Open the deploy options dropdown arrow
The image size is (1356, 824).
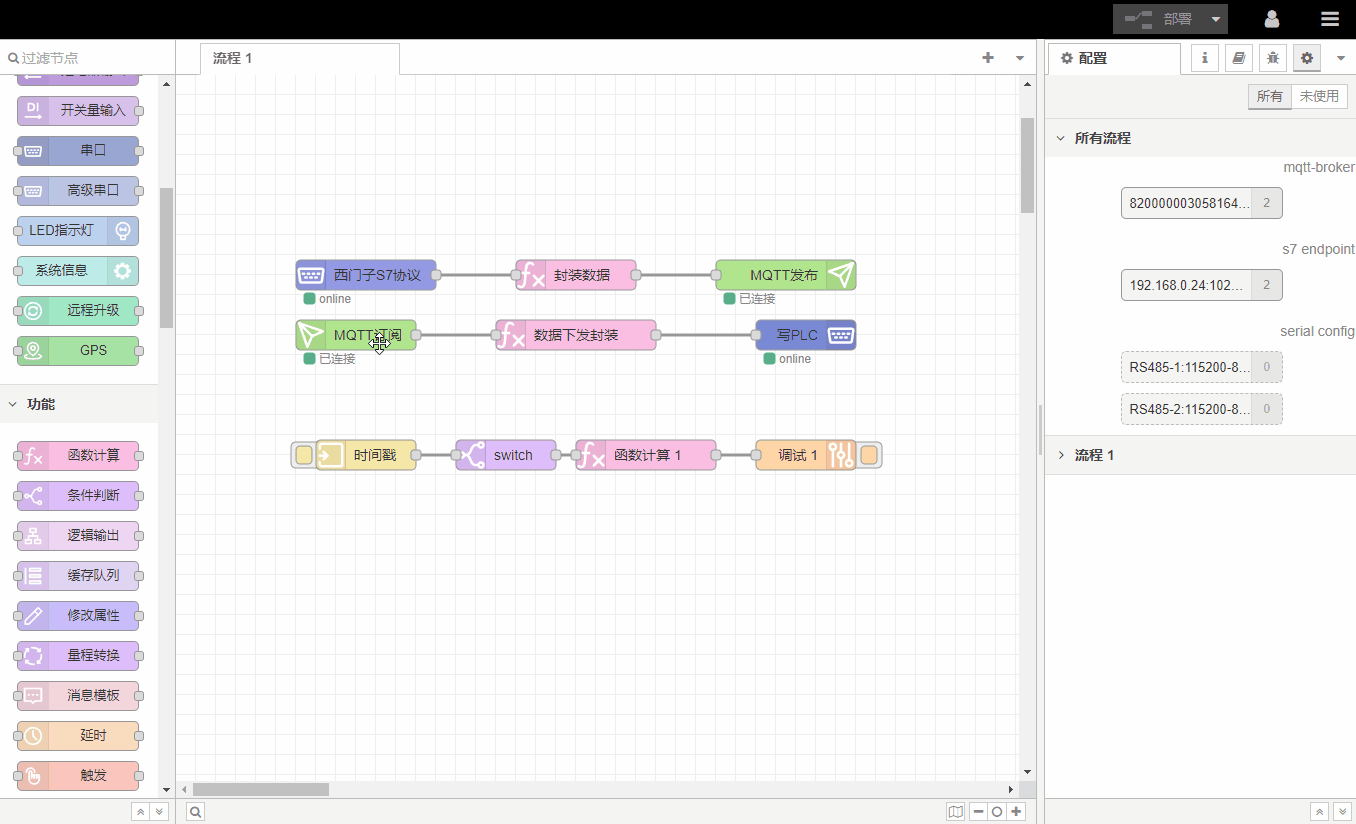(1215, 19)
